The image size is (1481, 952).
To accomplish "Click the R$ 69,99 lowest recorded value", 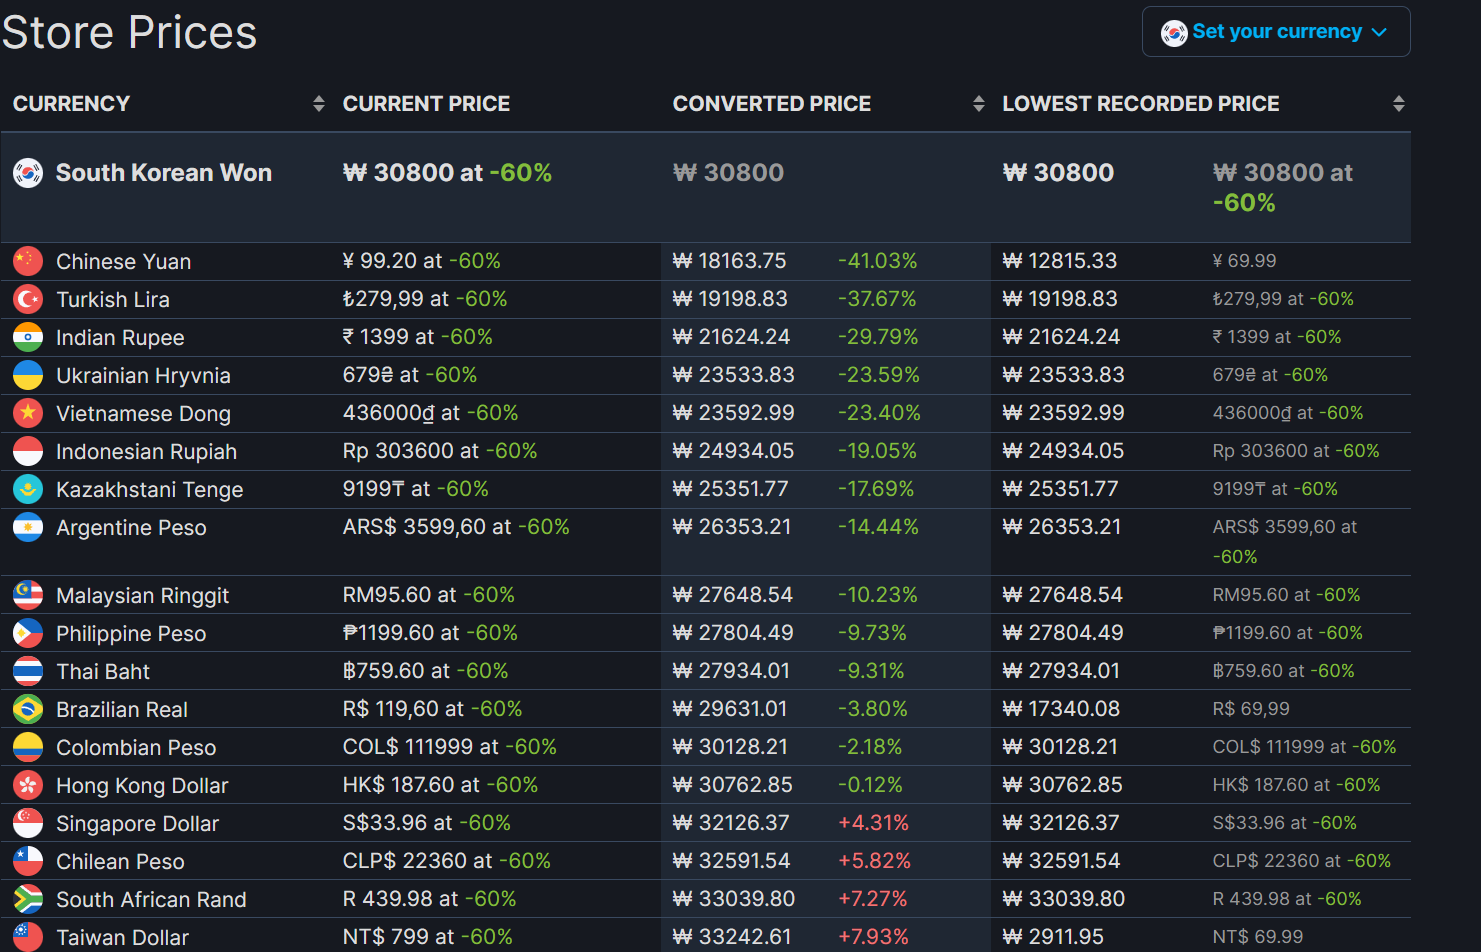I will click(x=1251, y=709).
